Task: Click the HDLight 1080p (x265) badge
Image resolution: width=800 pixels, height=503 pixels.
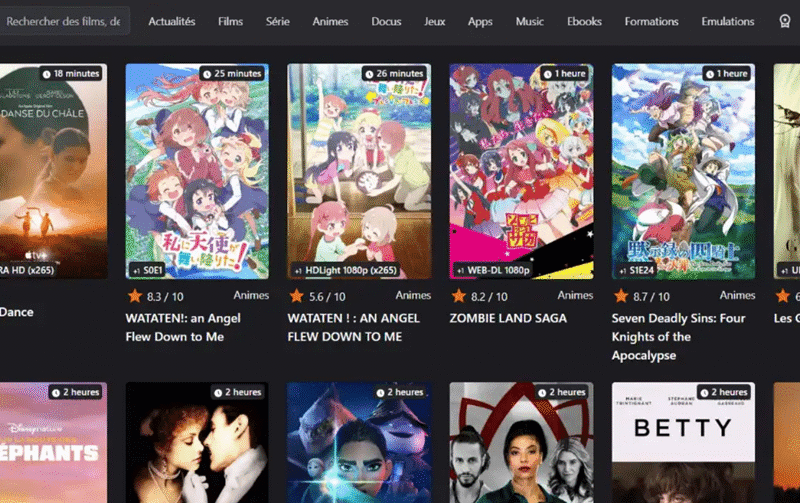Action: pos(346,270)
